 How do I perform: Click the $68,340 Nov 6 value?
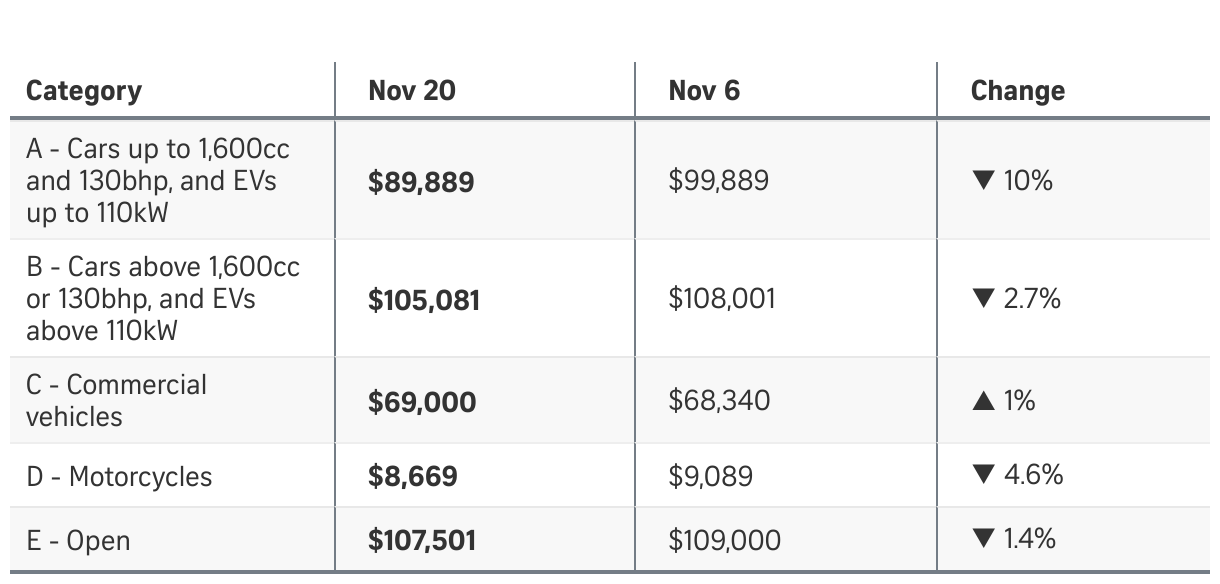click(719, 401)
